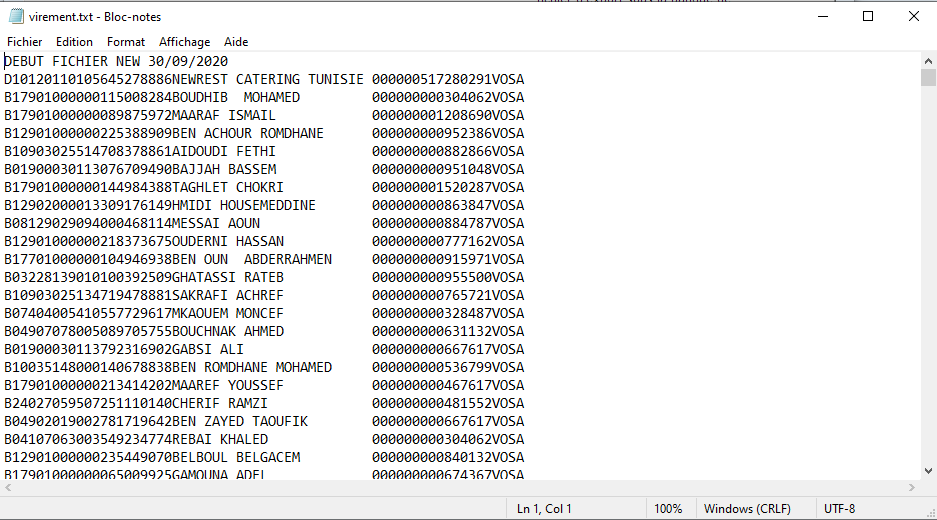Click the vertical scrollbar down arrow
Viewport: 937px width, 520px height.
[928, 472]
